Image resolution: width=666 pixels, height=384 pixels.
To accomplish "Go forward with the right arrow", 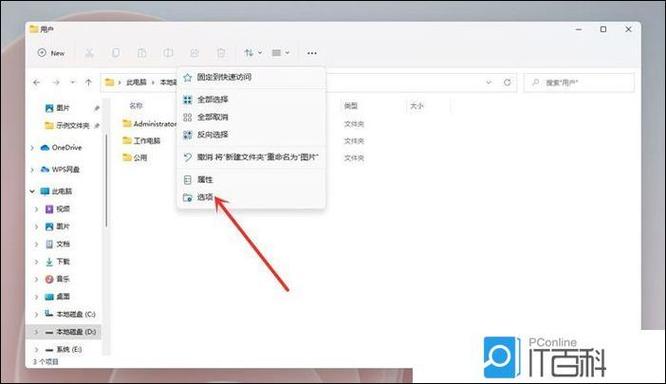I will [56, 82].
